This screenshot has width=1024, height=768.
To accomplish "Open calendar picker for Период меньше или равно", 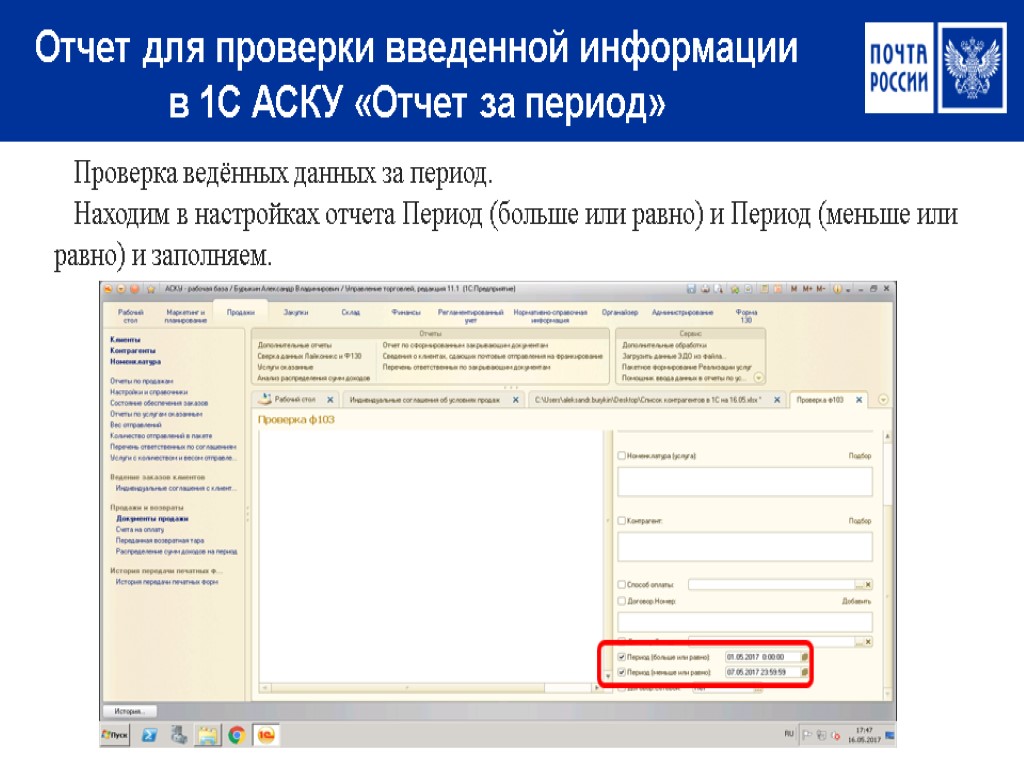I will (805, 672).
